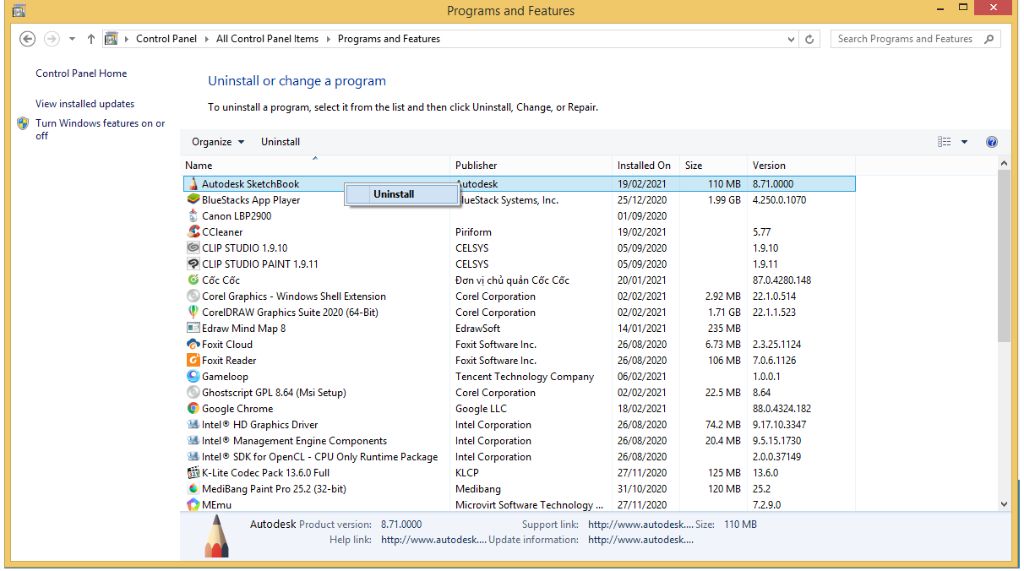The width and height of the screenshot is (1024, 571).
Task: Click the Medibang publisher cell
Action: [x=477, y=489]
